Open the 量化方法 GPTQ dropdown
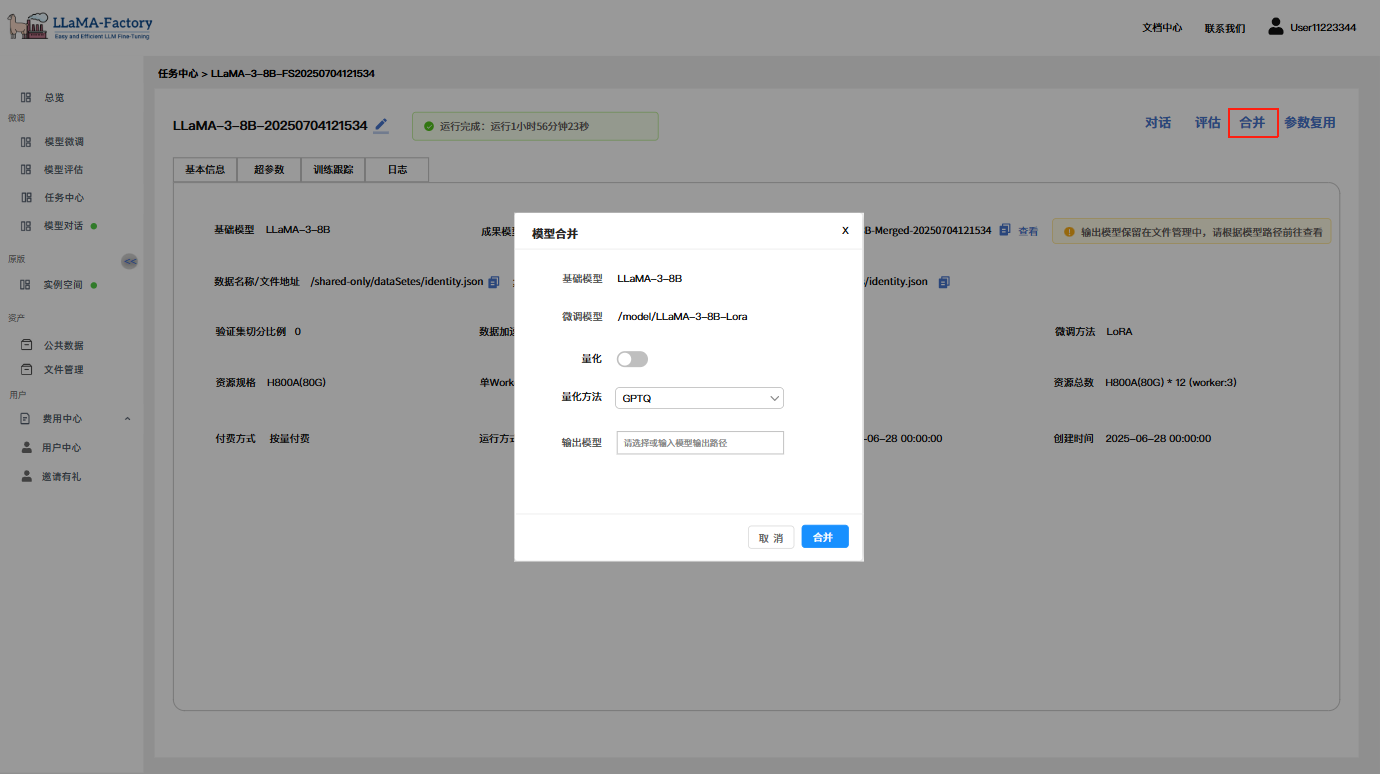 (699, 398)
